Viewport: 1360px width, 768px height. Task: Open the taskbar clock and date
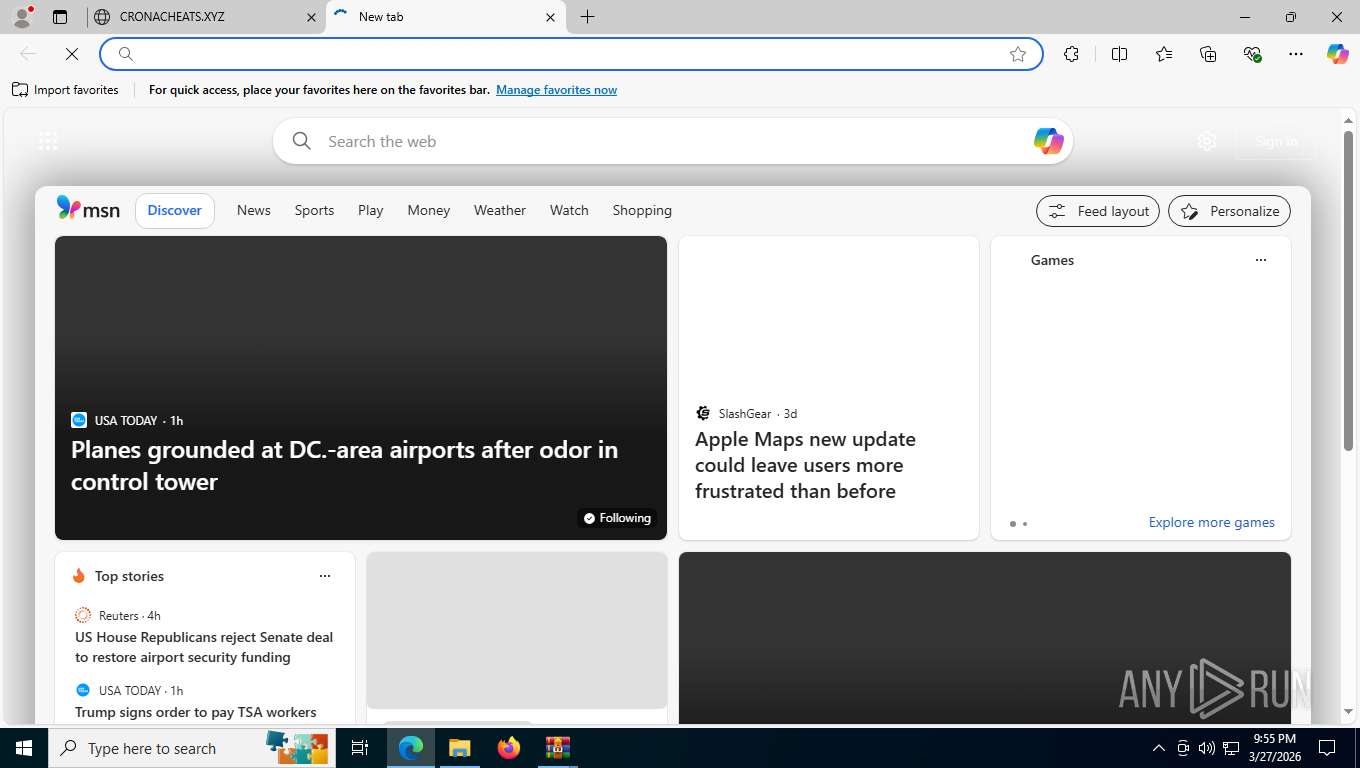point(1274,748)
